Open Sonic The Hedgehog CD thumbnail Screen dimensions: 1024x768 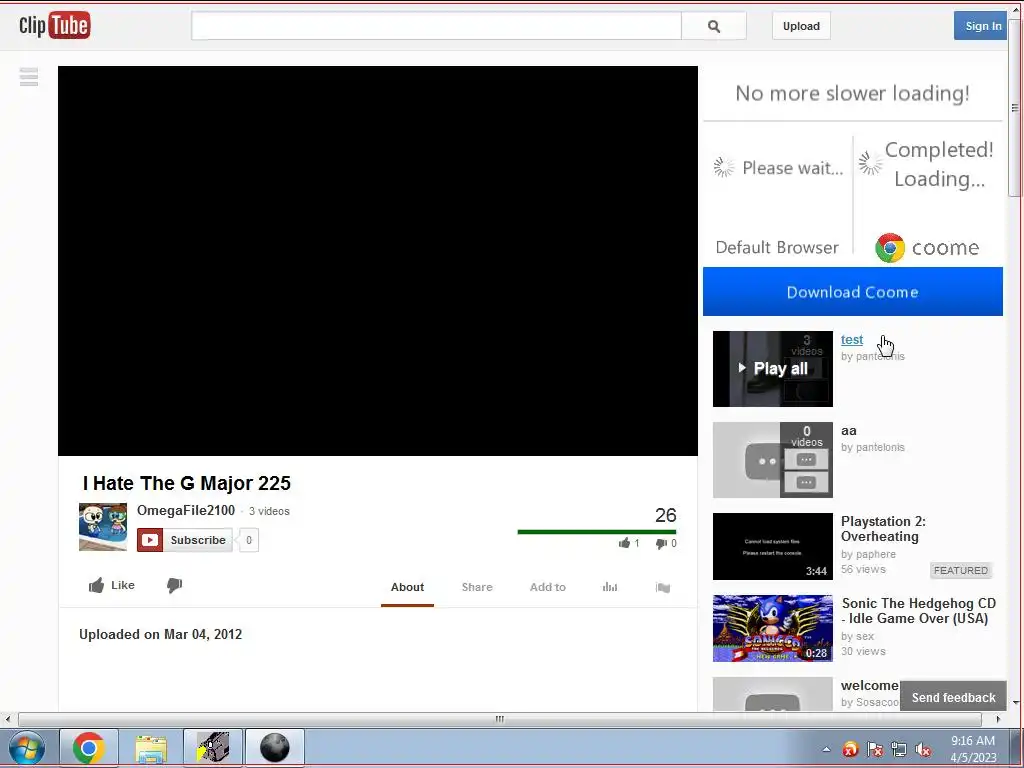pyautogui.click(x=773, y=628)
